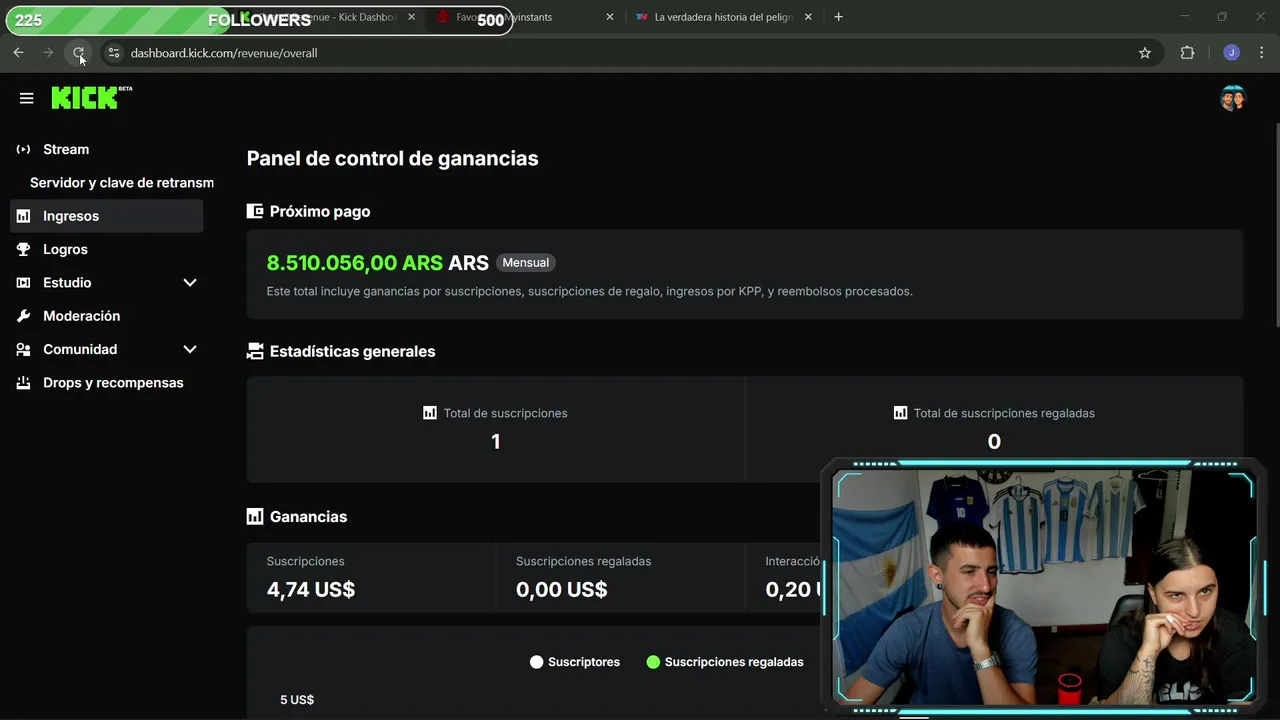Expand the Comunidad submenu chevron
Screen dimensions: 1280x720
tap(190, 349)
